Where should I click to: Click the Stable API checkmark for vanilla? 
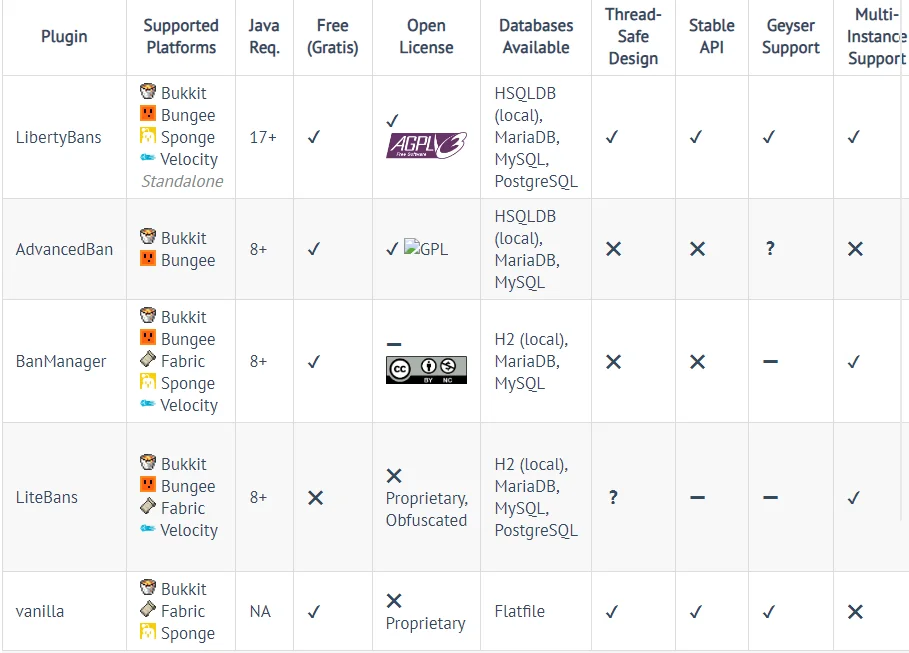697,611
